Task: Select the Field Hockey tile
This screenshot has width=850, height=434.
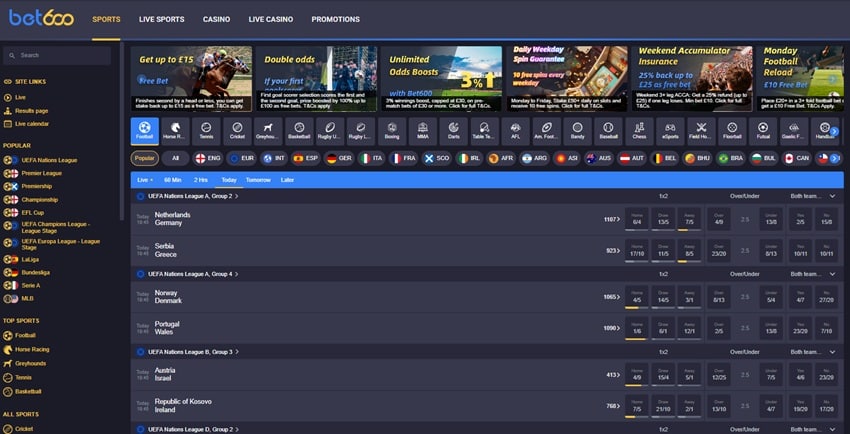Action: click(x=701, y=131)
